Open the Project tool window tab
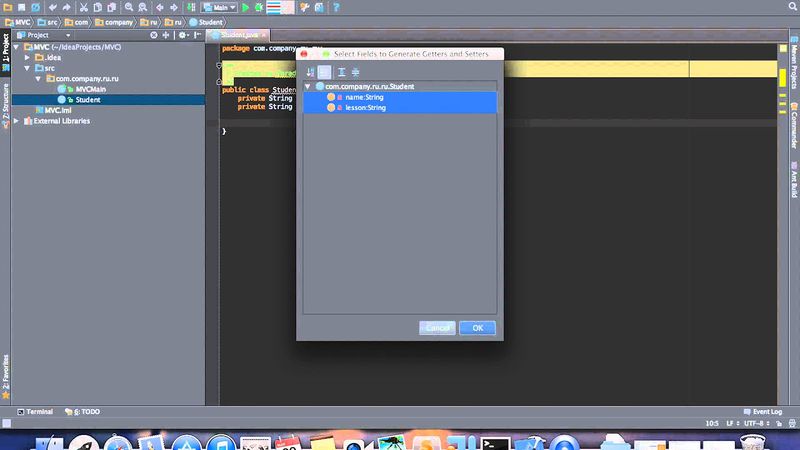 [x=6, y=52]
